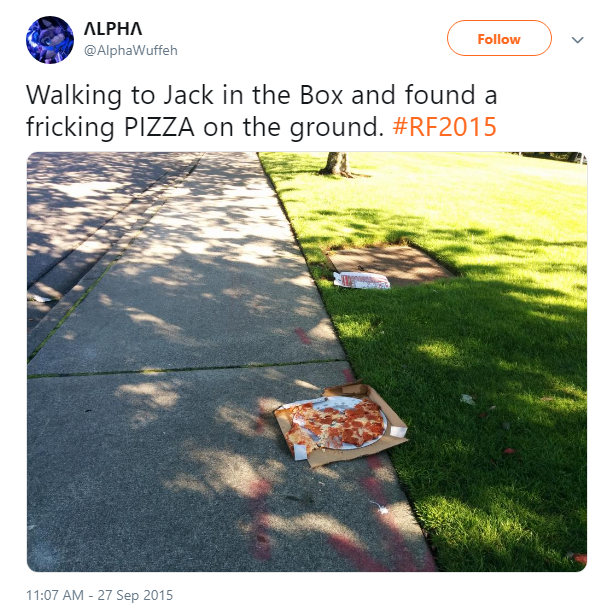Viewport: 615px width, 611px height.
Task: Open the @AlphaWuffeh handle link
Action: [x=131, y=50]
